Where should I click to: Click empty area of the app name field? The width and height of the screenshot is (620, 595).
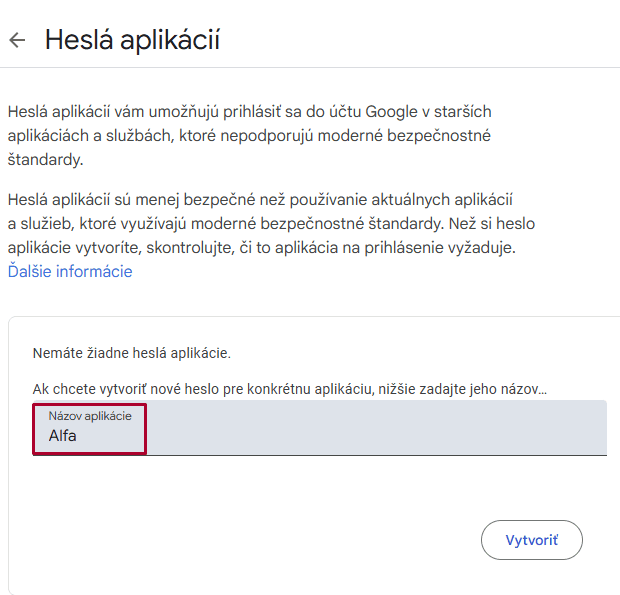(400, 430)
